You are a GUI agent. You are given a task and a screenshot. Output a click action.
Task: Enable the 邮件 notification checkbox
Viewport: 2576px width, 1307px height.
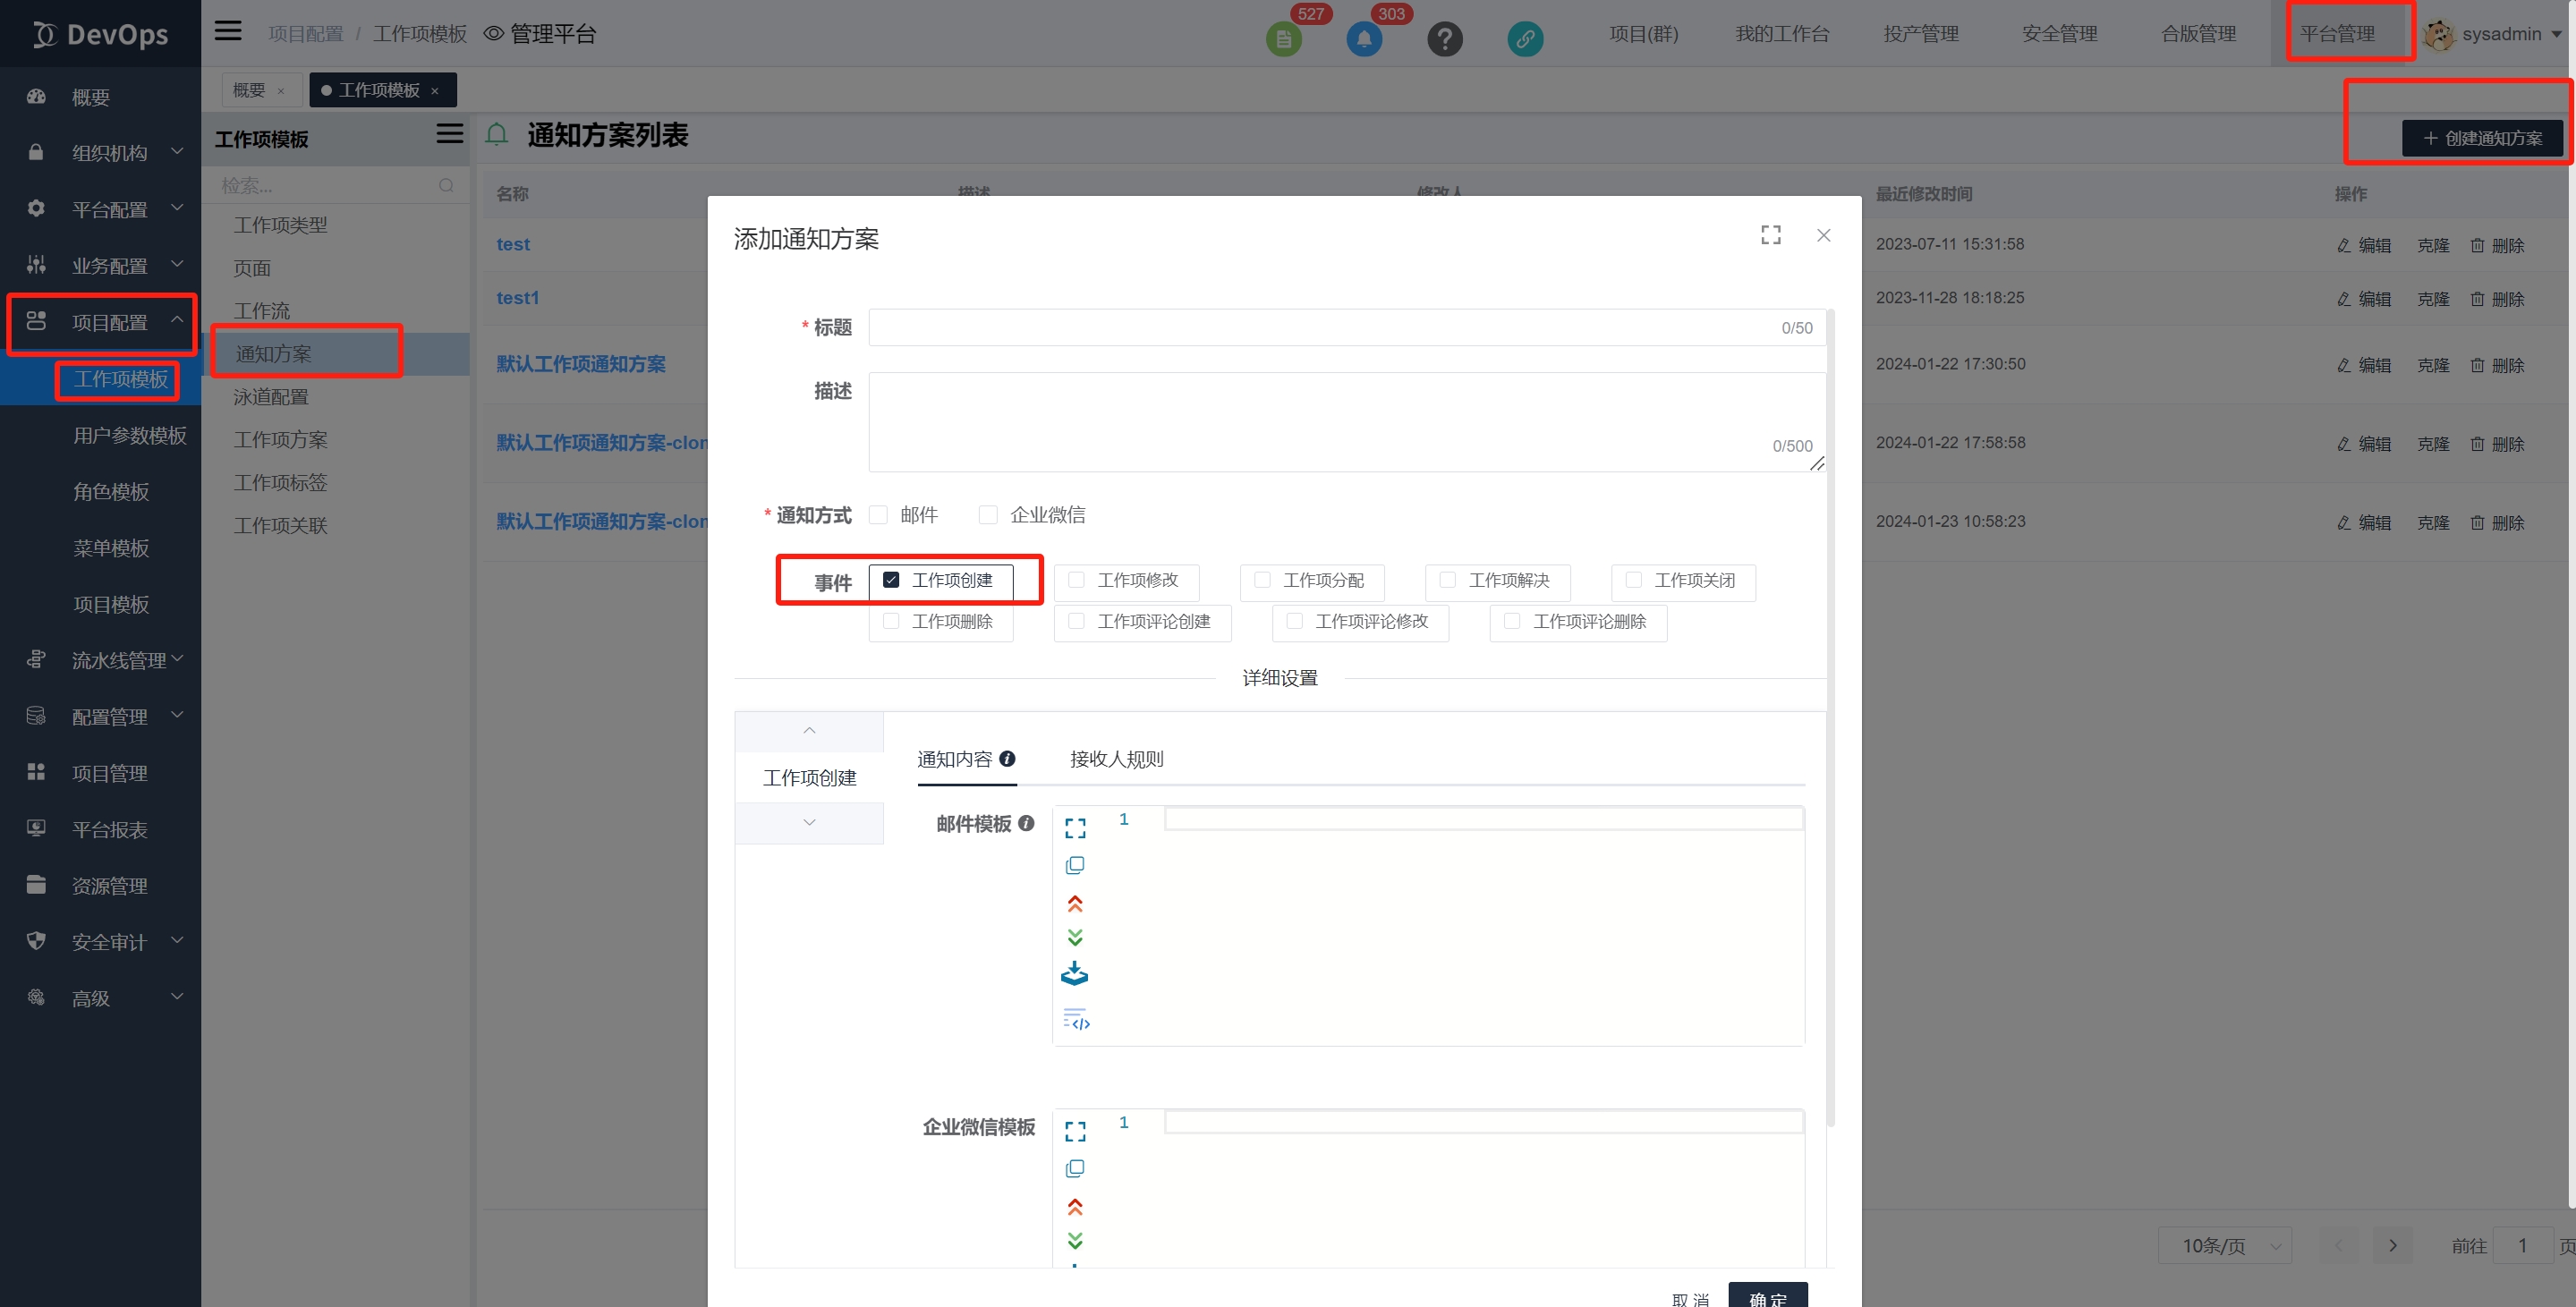coord(878,515)
